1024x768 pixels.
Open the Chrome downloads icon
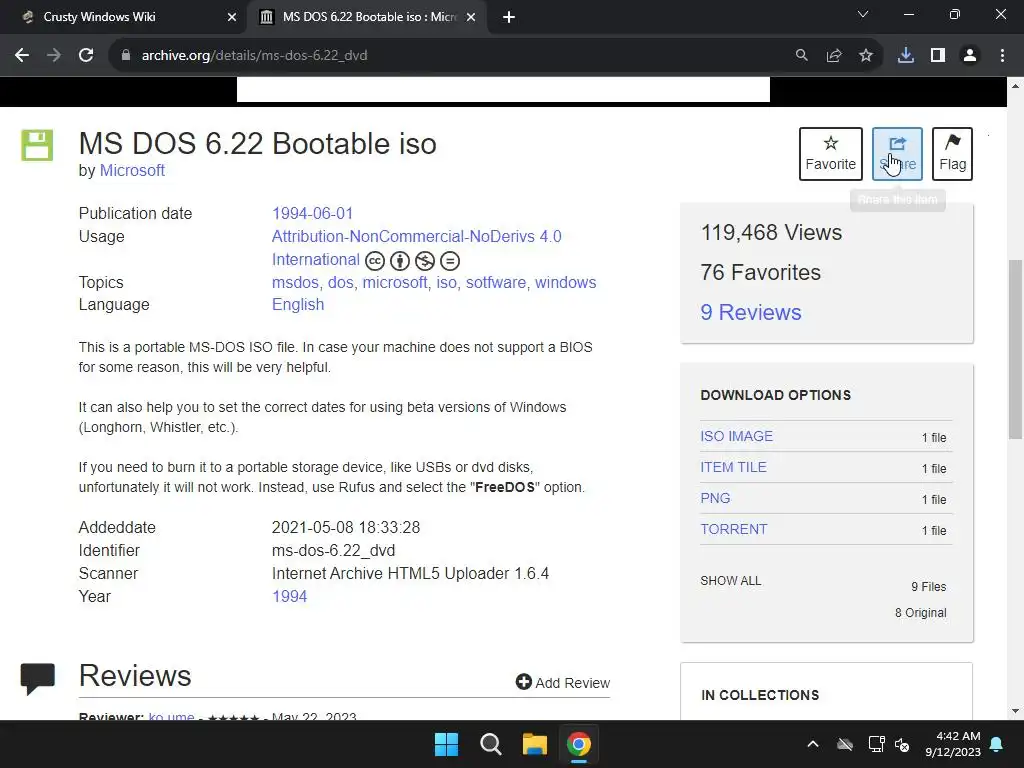pos(906,56)
